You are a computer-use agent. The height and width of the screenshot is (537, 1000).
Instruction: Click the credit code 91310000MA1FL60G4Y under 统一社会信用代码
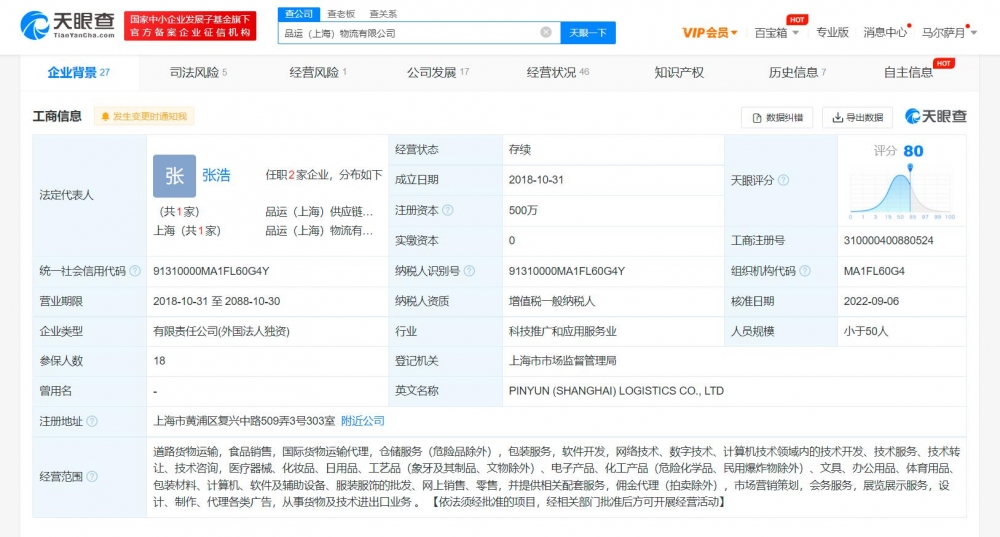pyautogui.click(x=211, y=271)
